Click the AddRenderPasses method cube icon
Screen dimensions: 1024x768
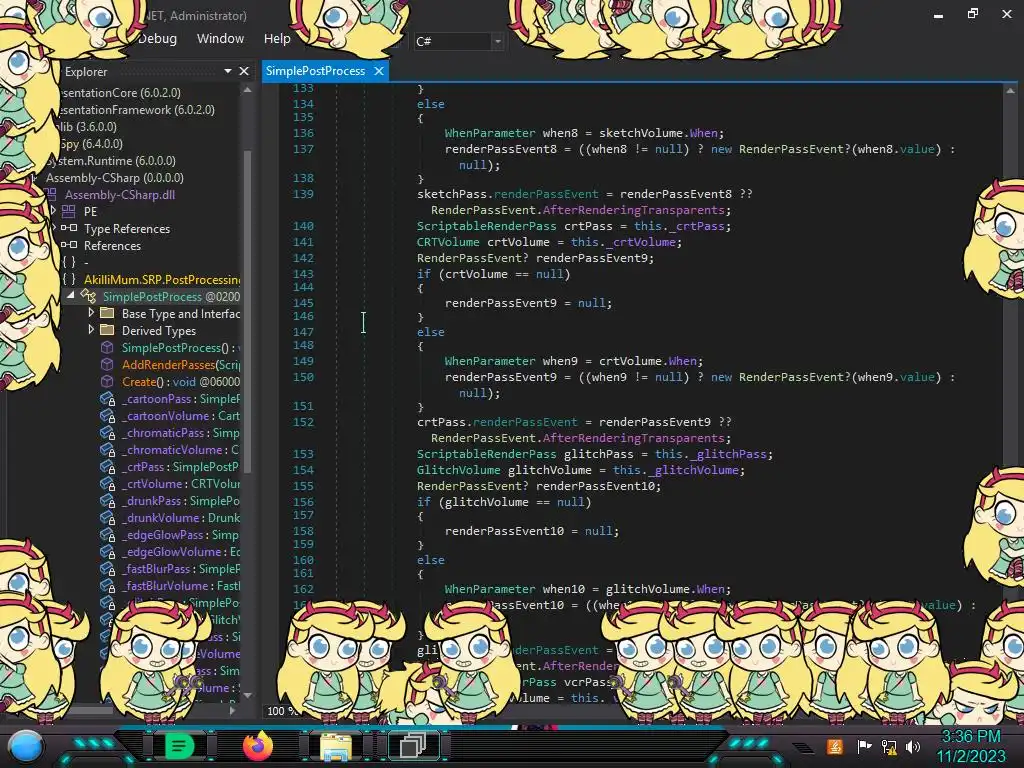pyautogui.click(x=107, y=364)
